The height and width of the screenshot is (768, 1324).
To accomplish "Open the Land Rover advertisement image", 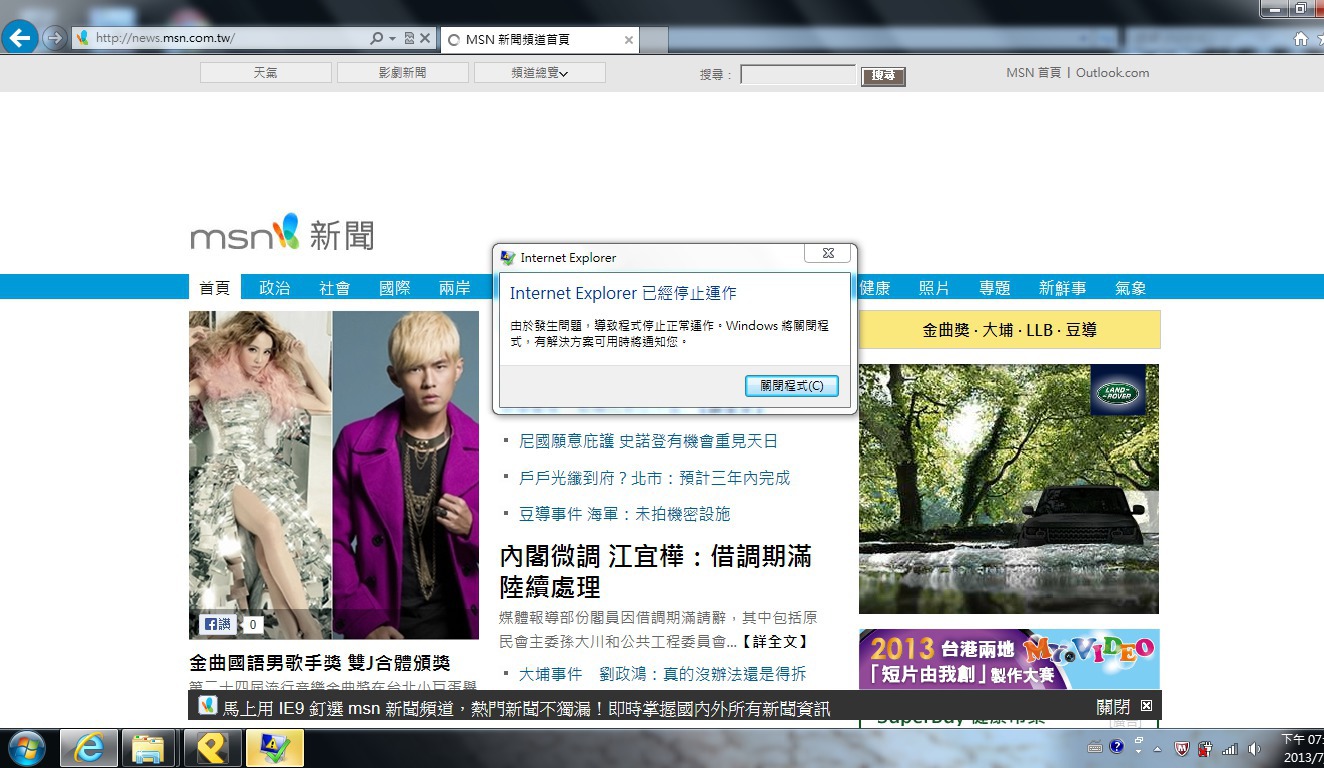I will coord(1008,488).
